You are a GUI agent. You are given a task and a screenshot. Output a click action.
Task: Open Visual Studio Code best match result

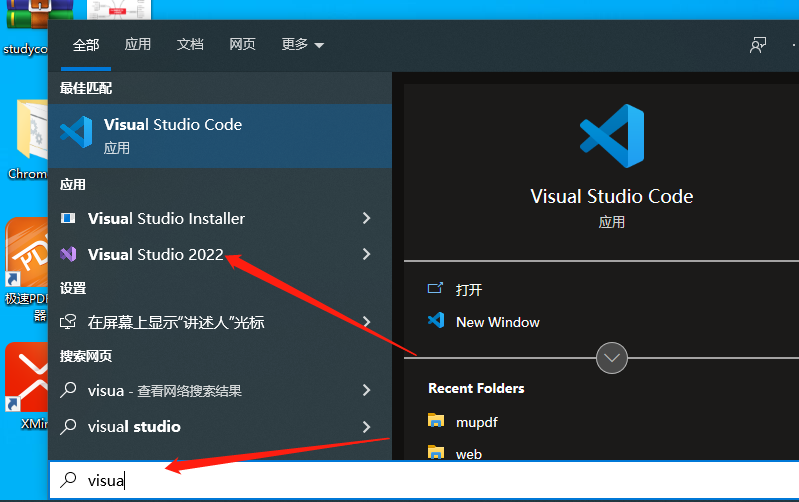(220, 136)
